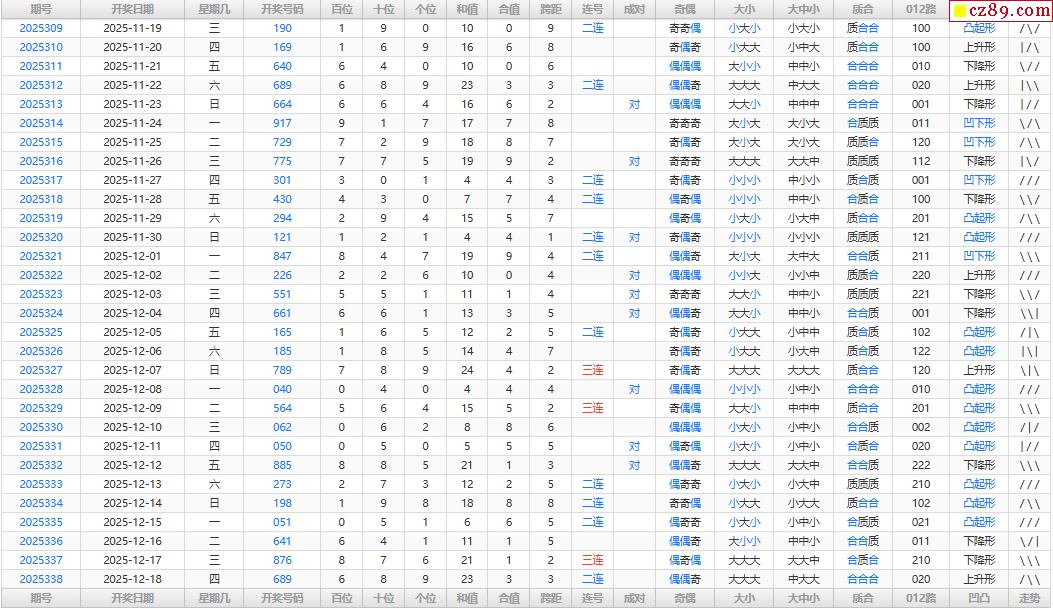Screen dimensions: 1053x609
Task: Click winning number 190
Action: (x=283, y=28)
